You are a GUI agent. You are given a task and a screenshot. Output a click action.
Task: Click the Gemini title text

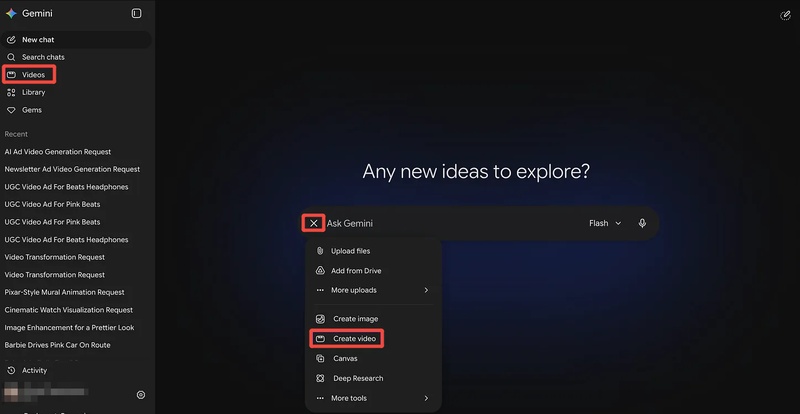[37, 14]
